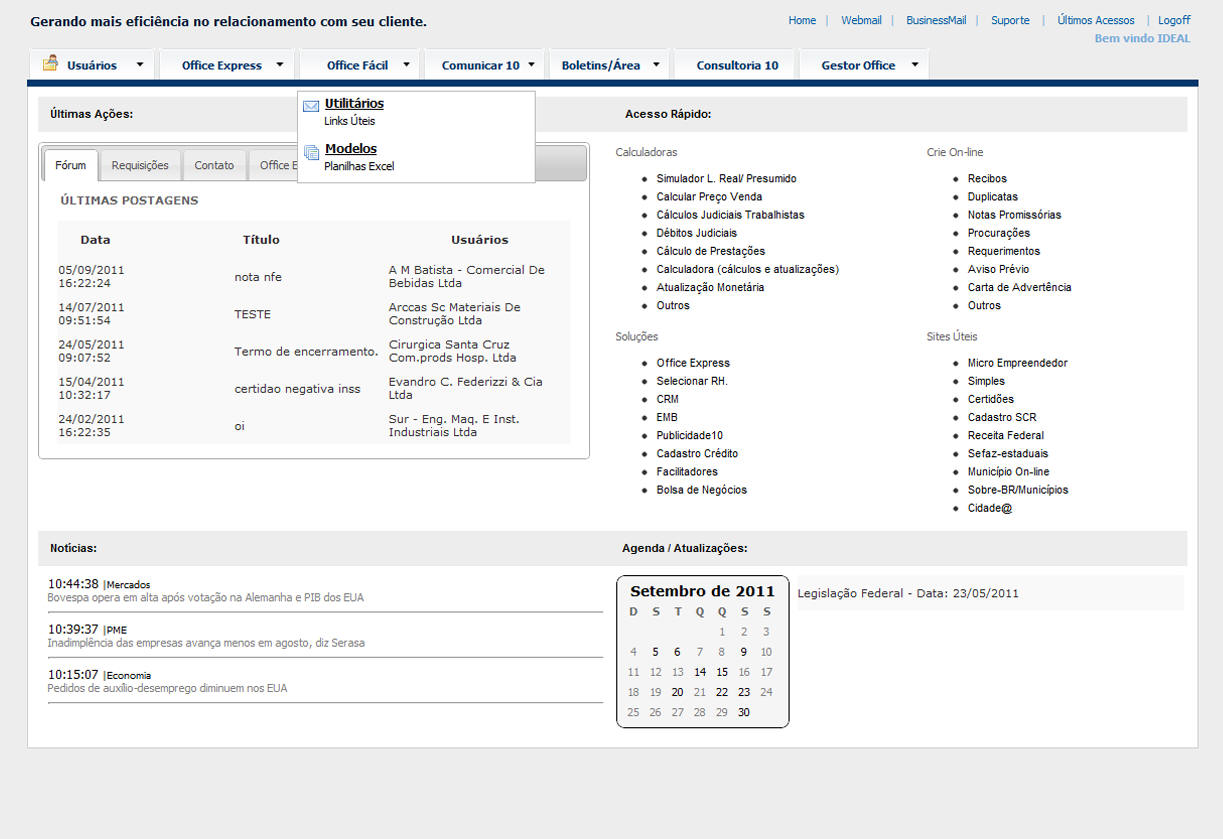Click Outros under Calculadoras
This screenshot has height=839, width=1223.
pyautogui.click(x=673, y=305)
